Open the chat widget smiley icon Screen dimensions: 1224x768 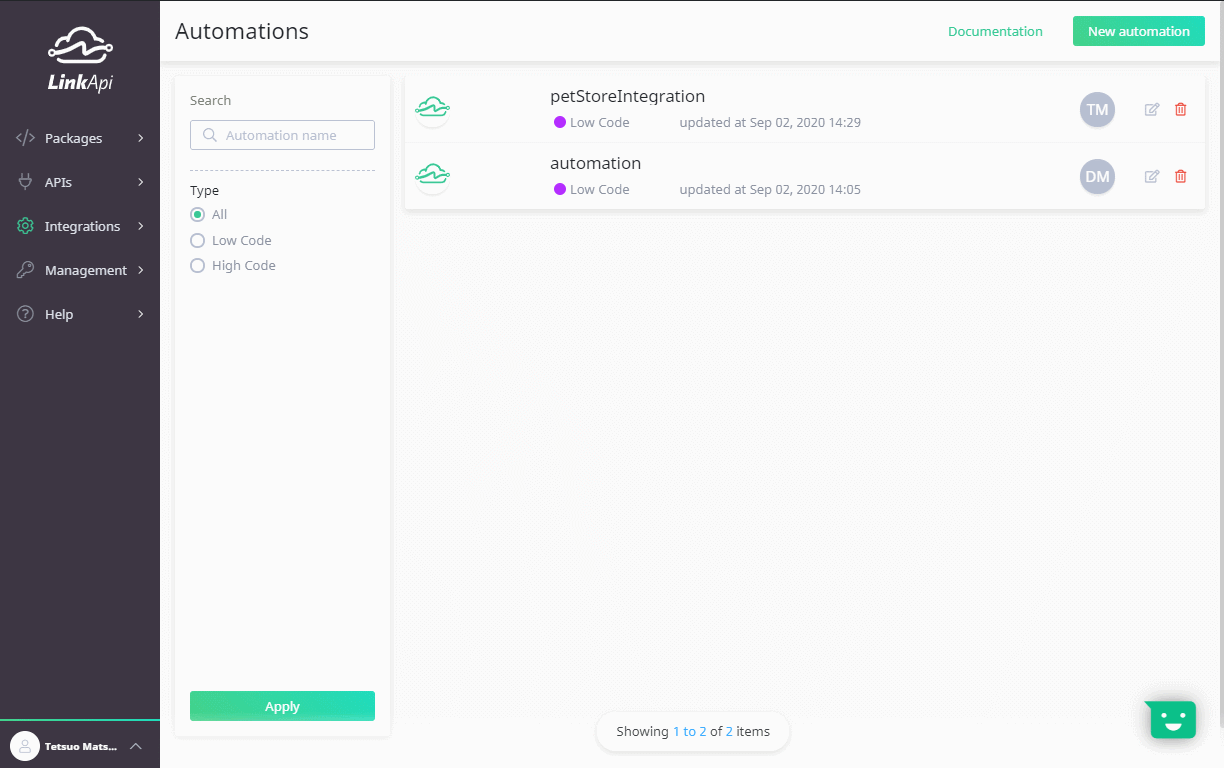click(1172, 718)
